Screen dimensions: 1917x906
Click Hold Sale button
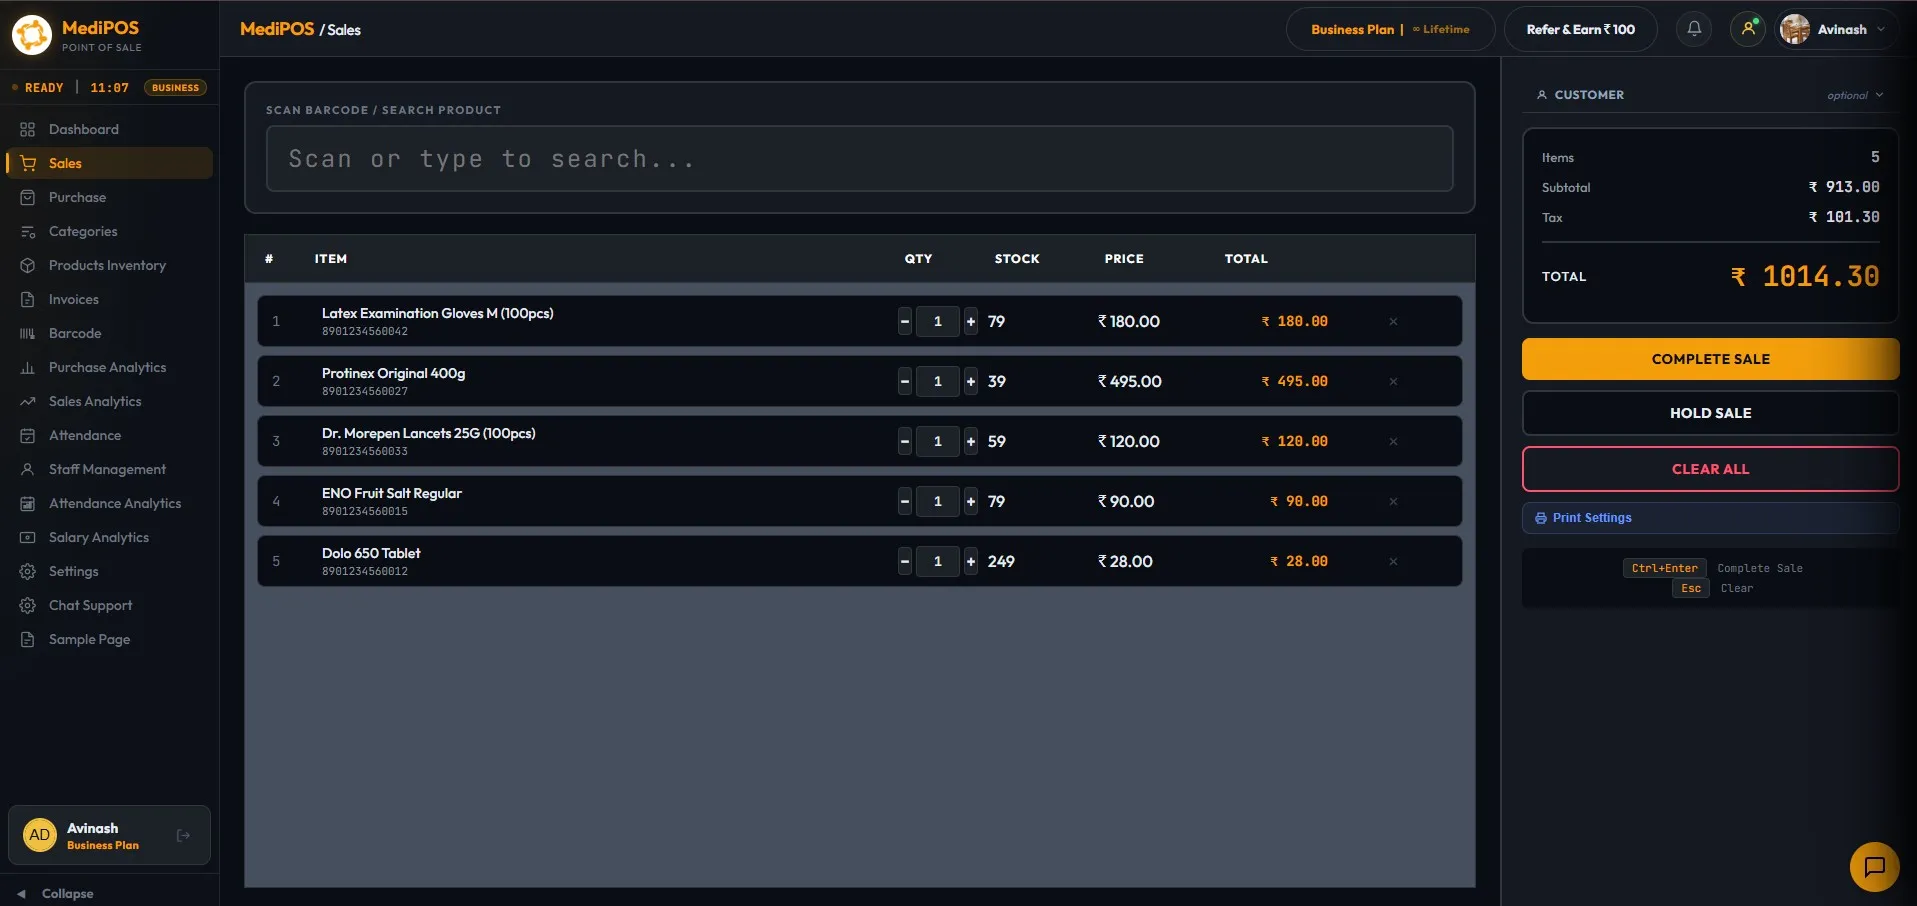coord(1710,413)
